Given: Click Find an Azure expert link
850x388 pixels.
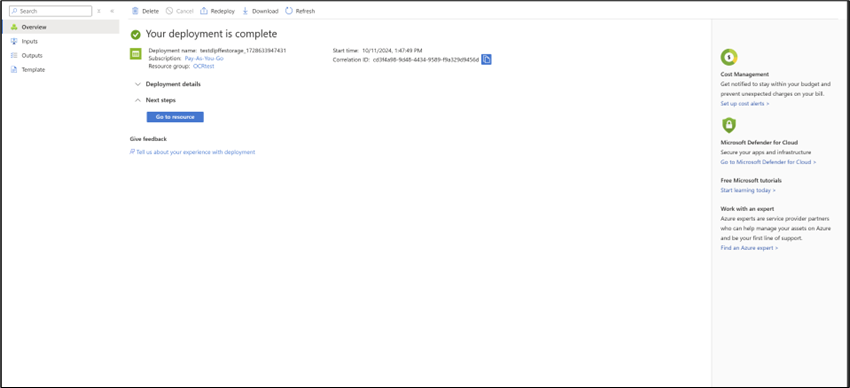Looking at the screenshot, I should (x=749, y=248).
